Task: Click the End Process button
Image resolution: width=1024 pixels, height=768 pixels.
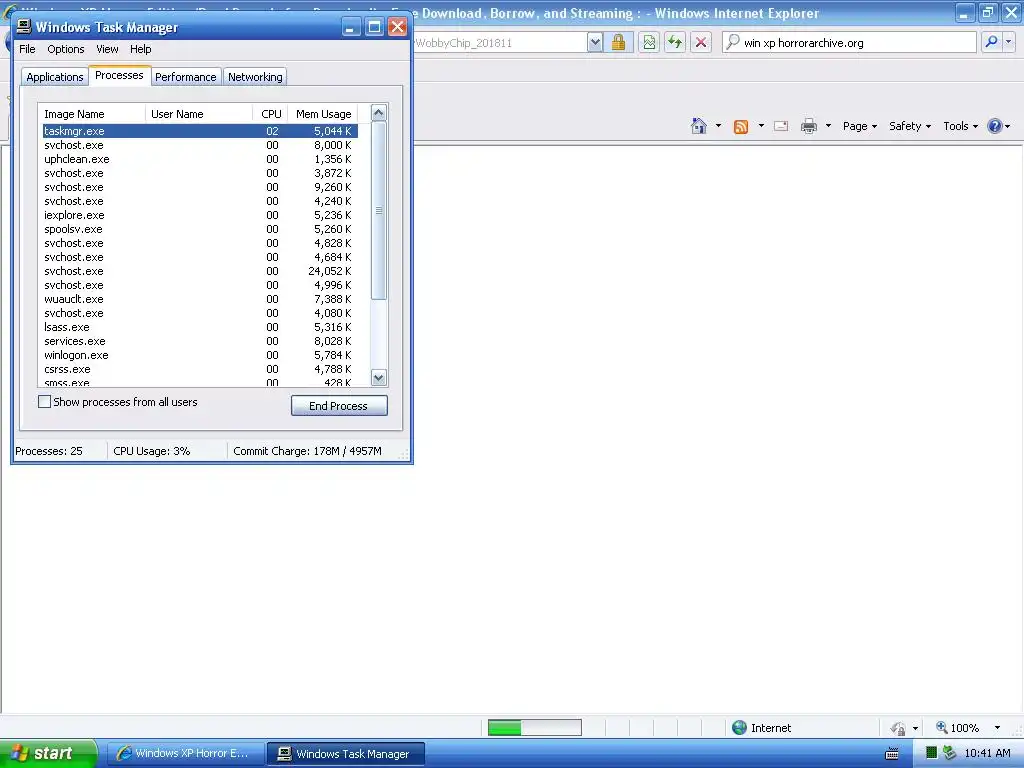Action: coord(339,406)
